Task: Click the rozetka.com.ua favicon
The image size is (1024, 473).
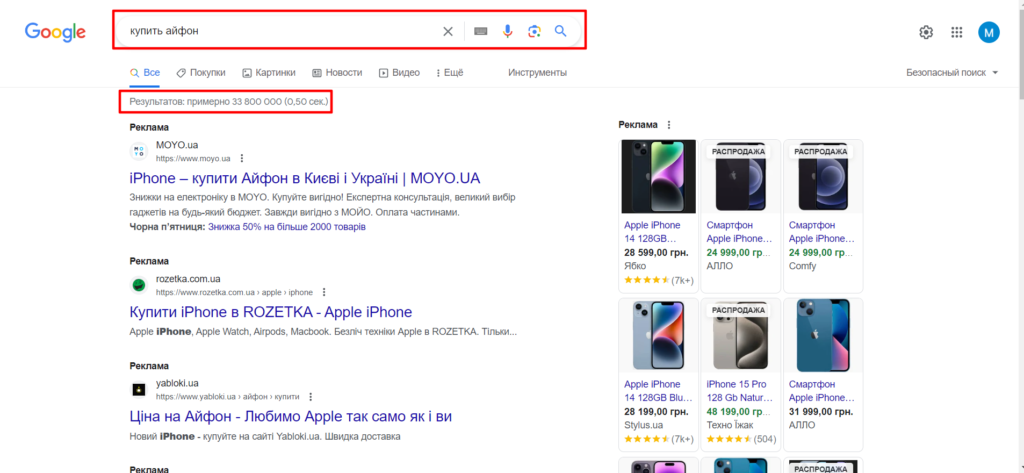Action: point(138,285)
